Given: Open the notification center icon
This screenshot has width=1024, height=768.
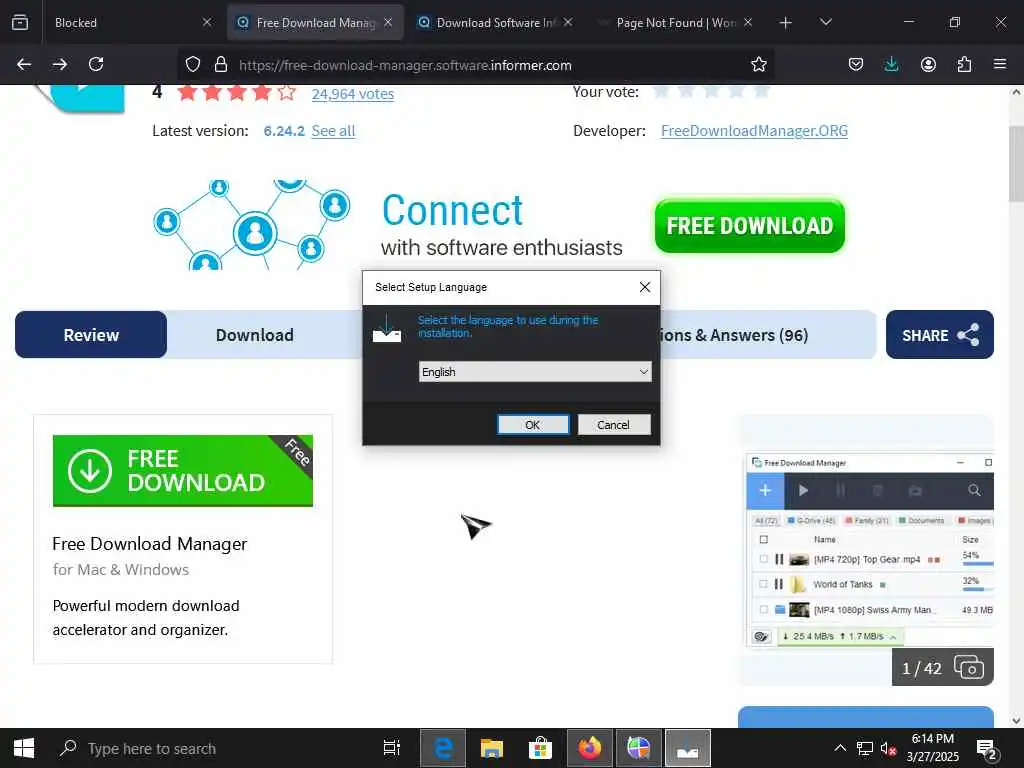Looking at the screenshot, I should coord(986,748).
